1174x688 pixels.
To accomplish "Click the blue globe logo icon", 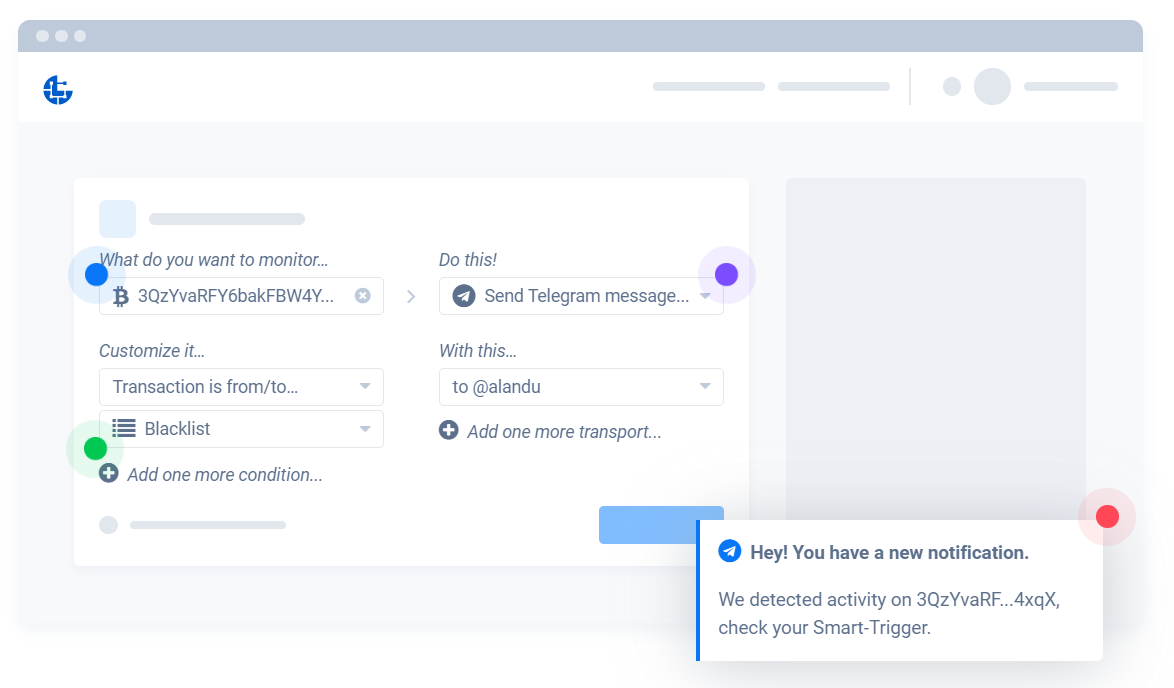I will pyautogui.click(x=58, y=90).
